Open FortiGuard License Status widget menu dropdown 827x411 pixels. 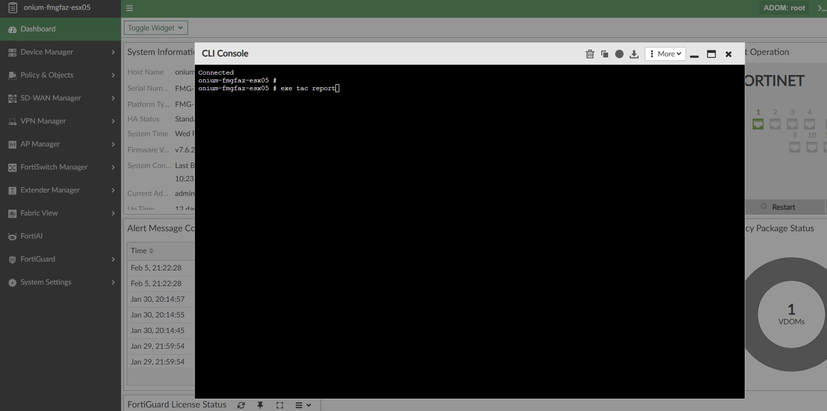(x=303, y=405)
